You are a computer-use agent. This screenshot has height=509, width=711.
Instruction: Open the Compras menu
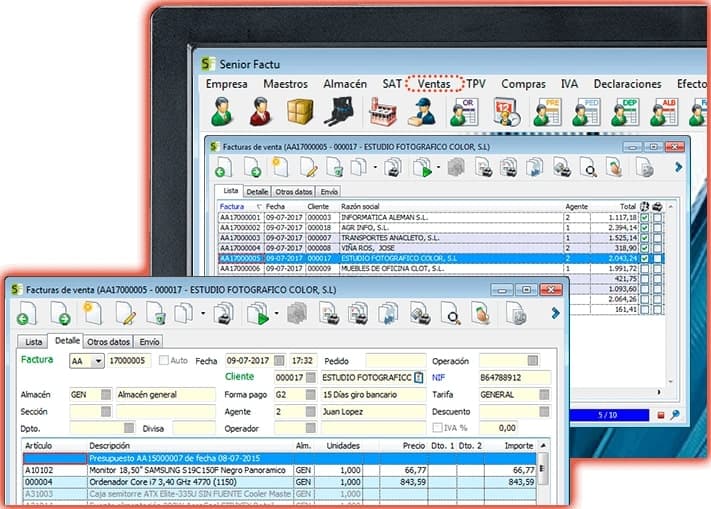click(x=523, y=84)
